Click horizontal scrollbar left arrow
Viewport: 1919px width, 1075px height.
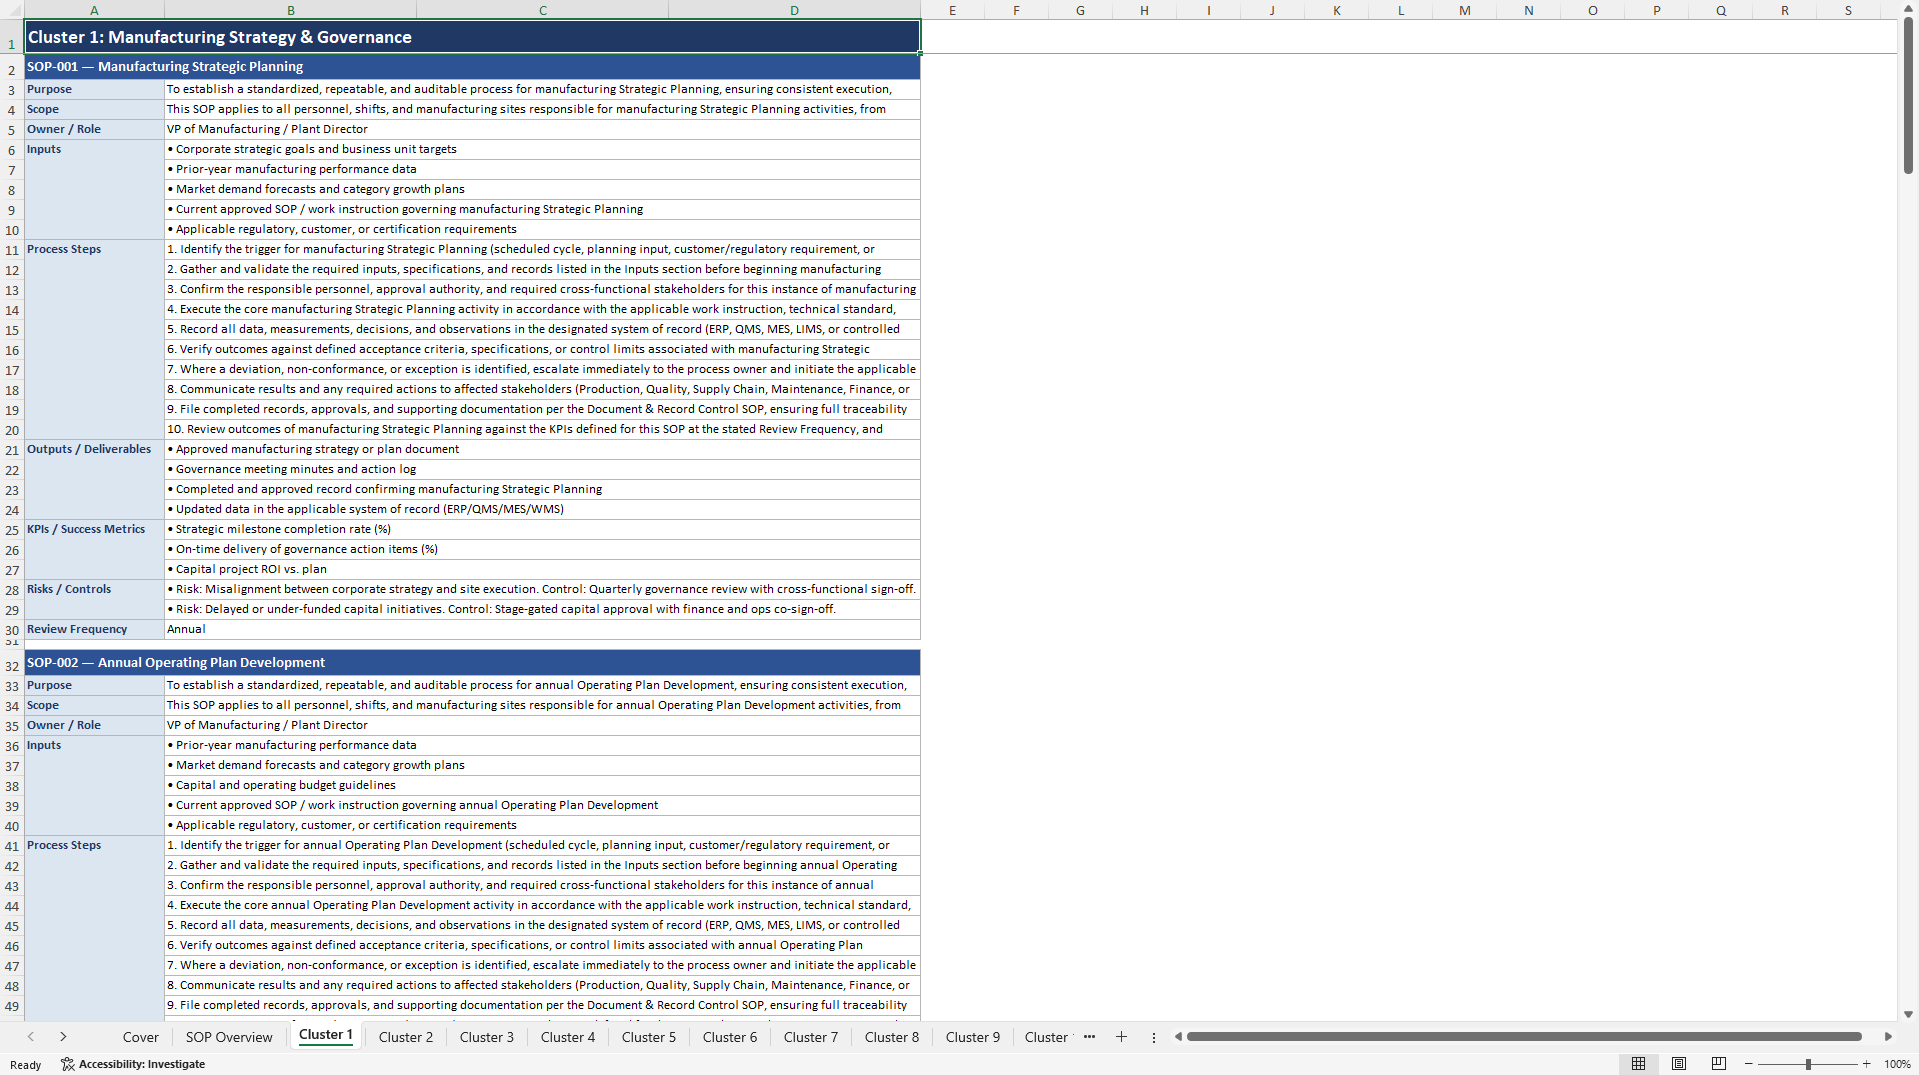(1178, 1037)
